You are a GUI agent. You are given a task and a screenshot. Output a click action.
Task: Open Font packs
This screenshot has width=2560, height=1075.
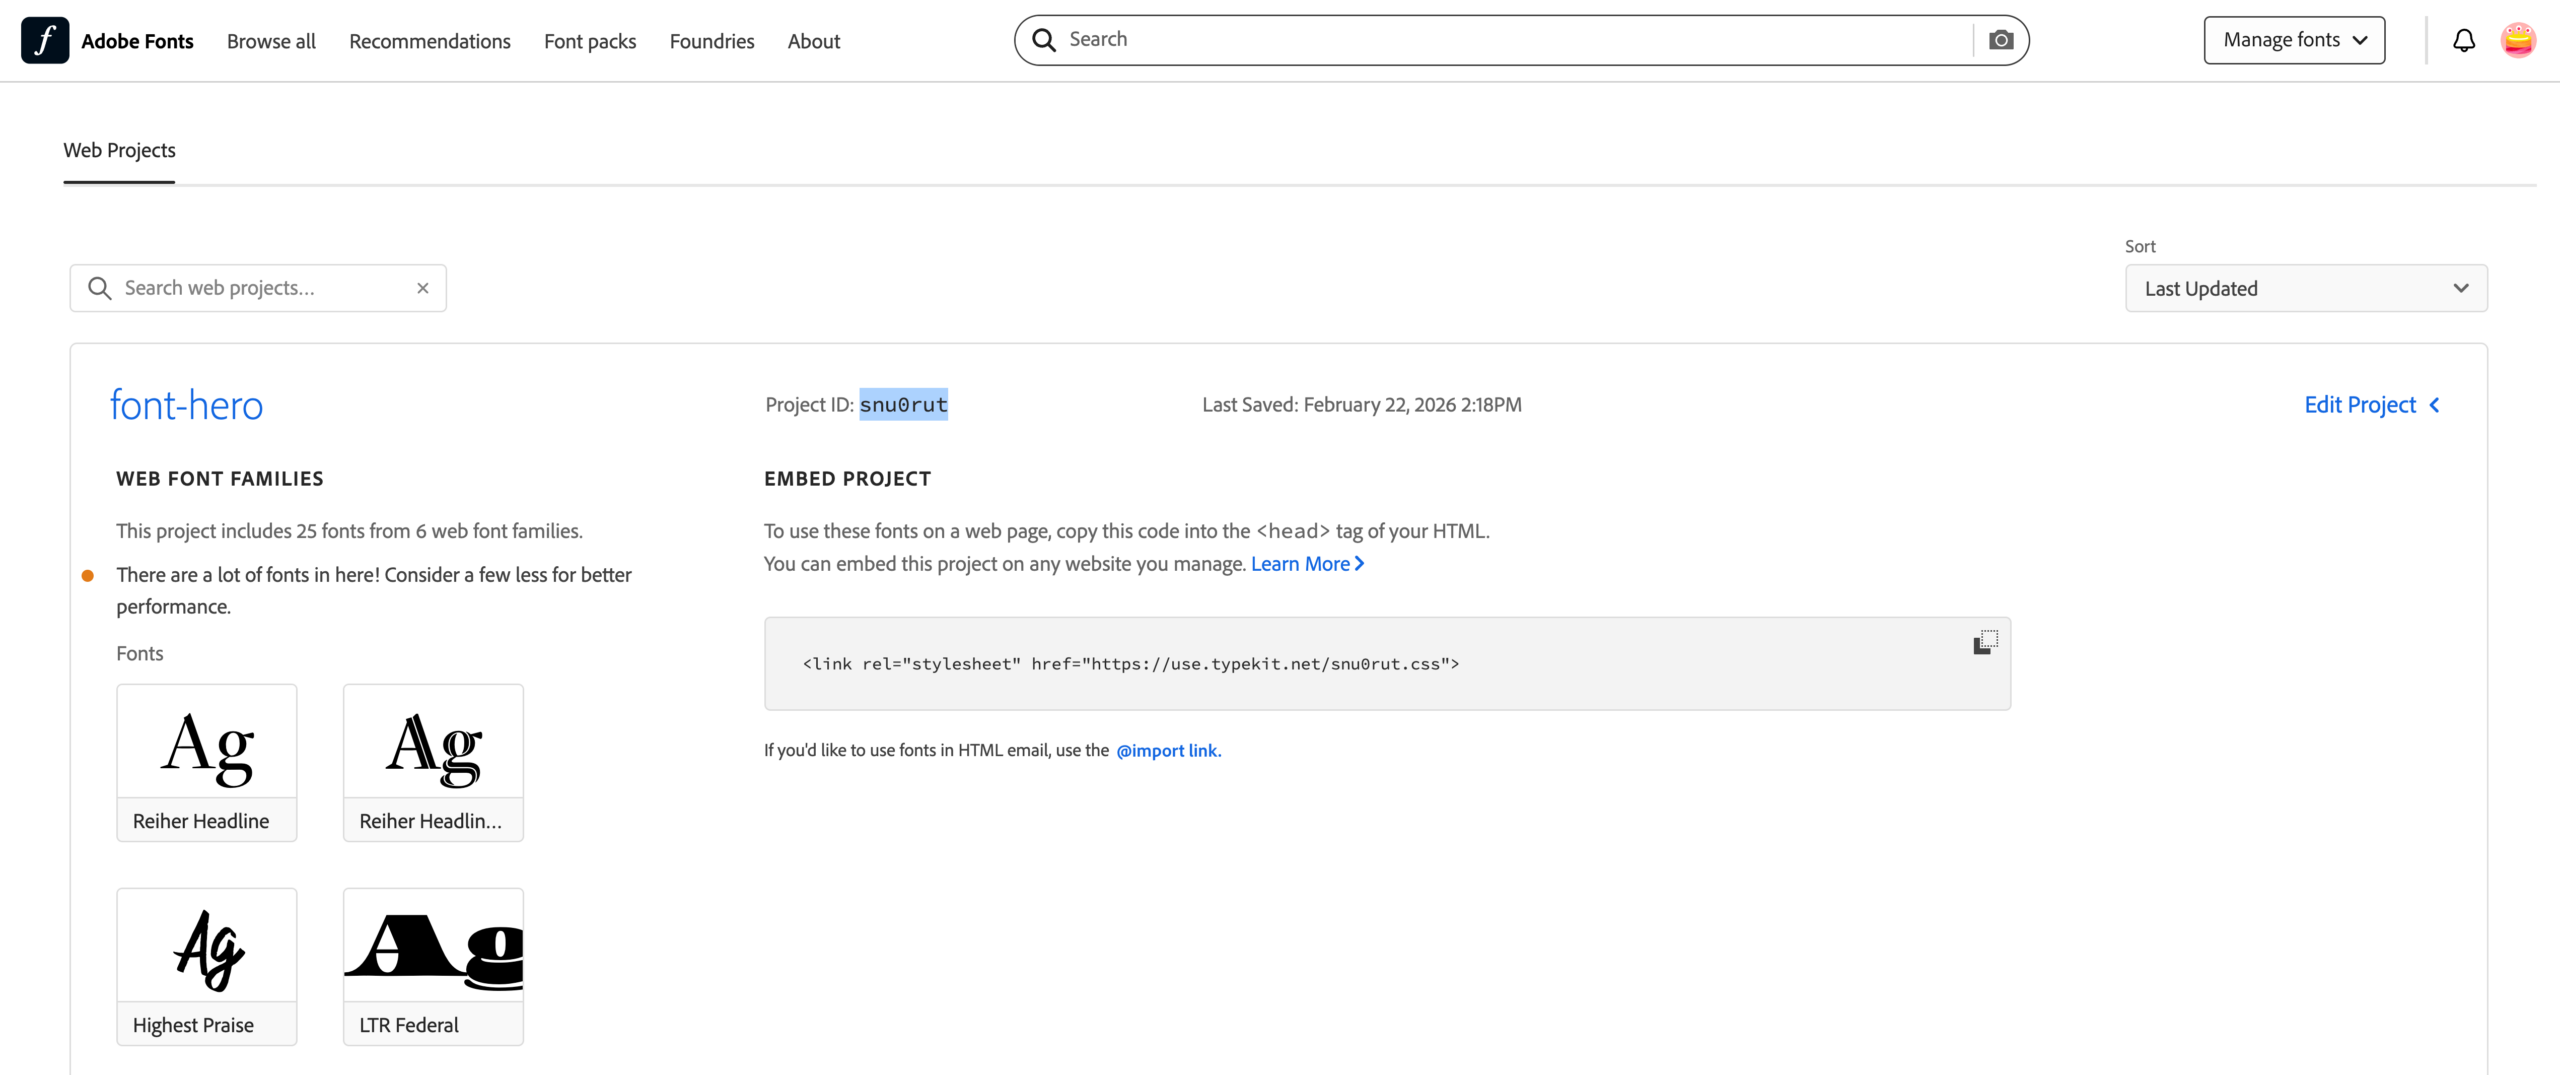click(590, 41)
